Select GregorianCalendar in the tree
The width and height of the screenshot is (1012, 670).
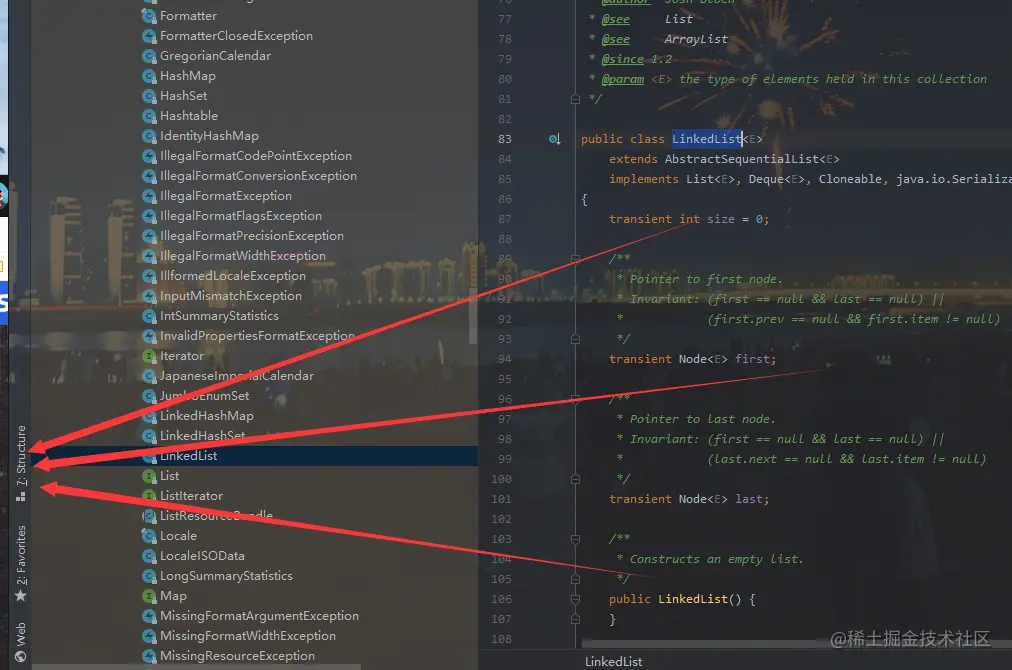coord(216,56)
